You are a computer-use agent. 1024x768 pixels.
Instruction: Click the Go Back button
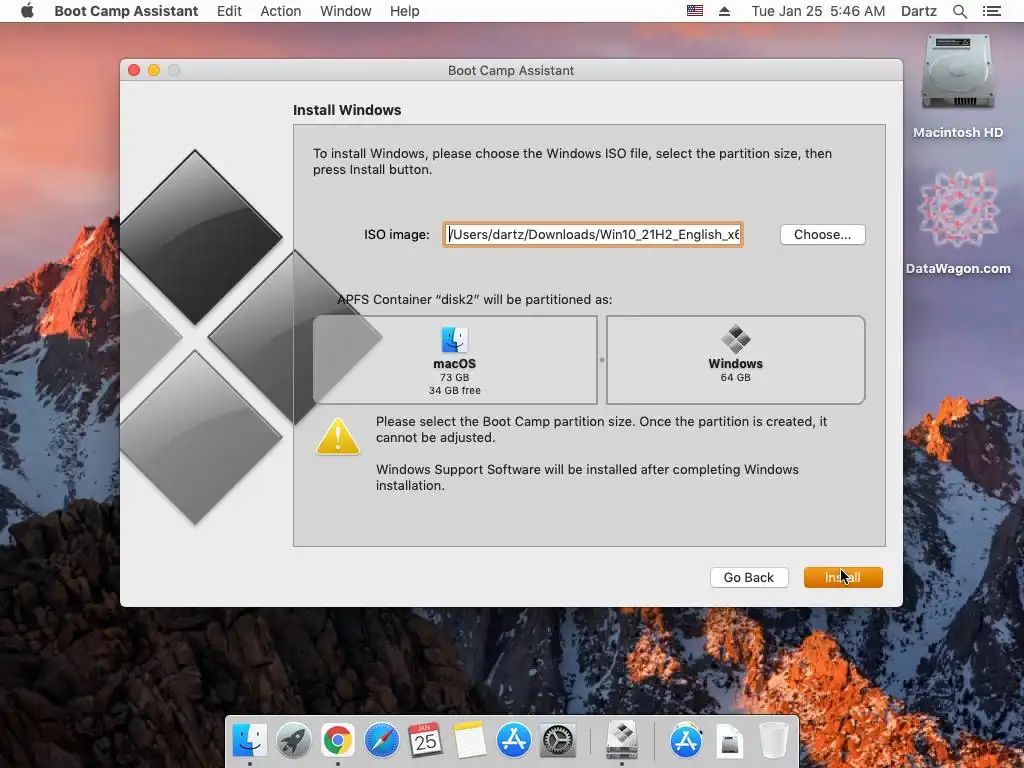(x=749, y=577)
